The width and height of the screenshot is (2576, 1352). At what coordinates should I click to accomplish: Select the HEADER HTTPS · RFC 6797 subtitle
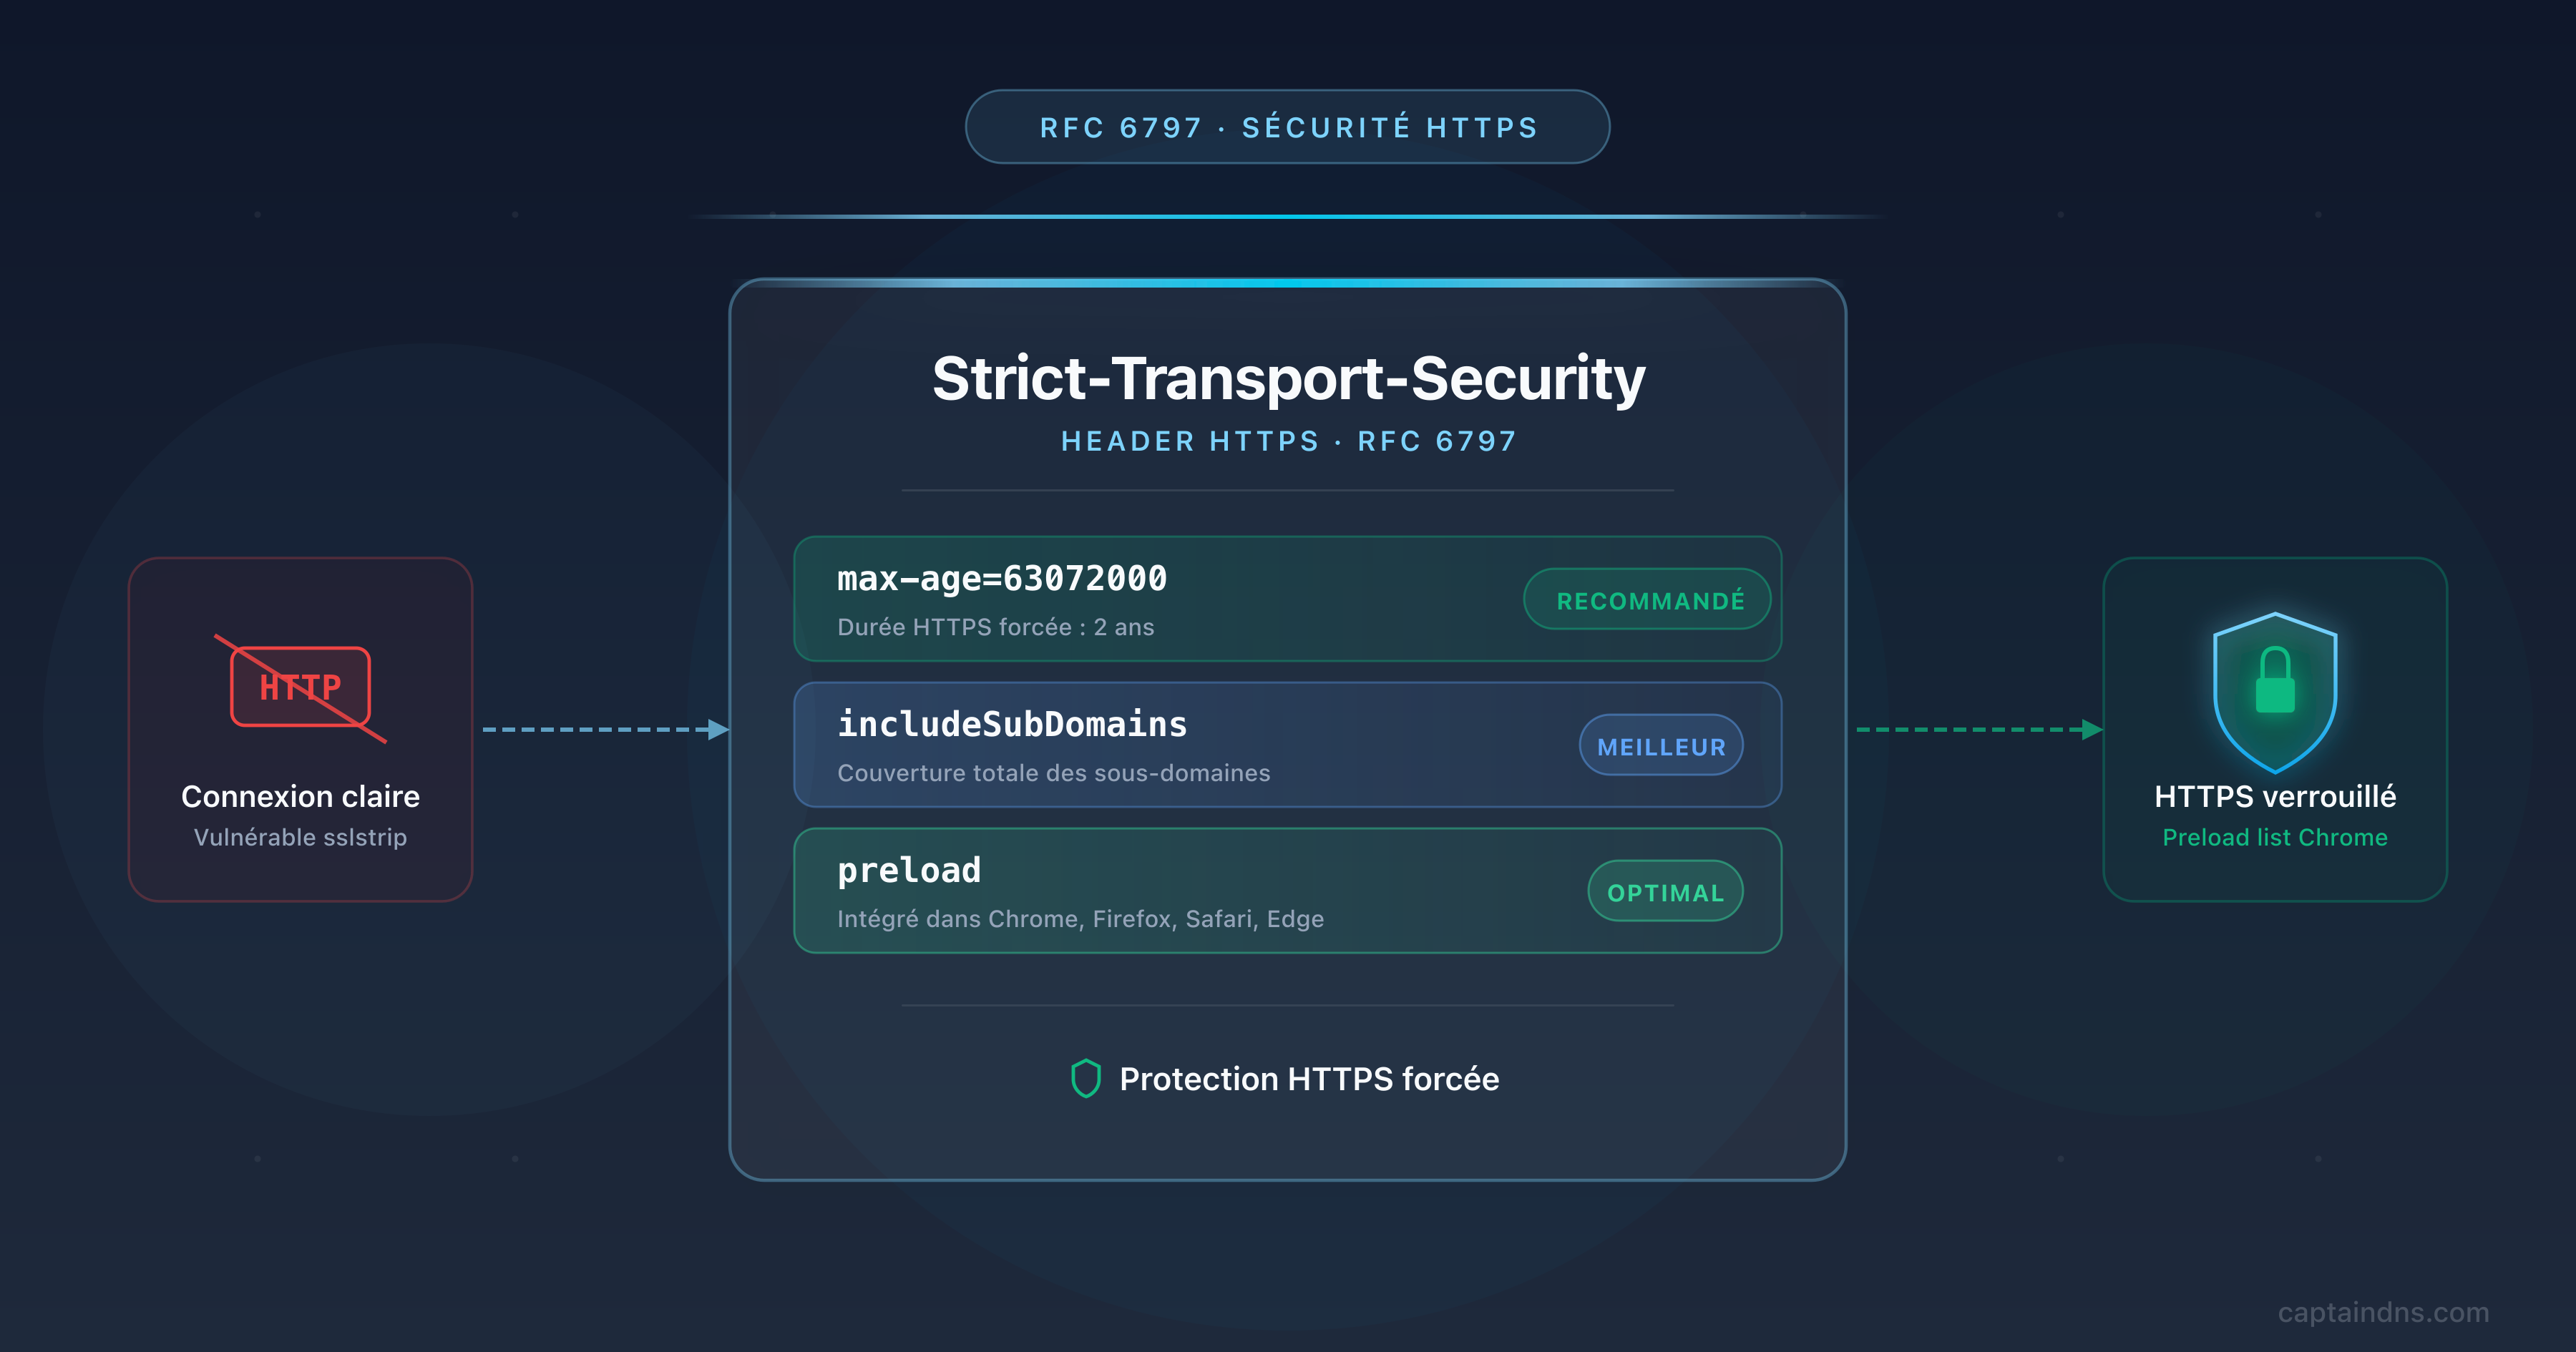[1288, 441]
